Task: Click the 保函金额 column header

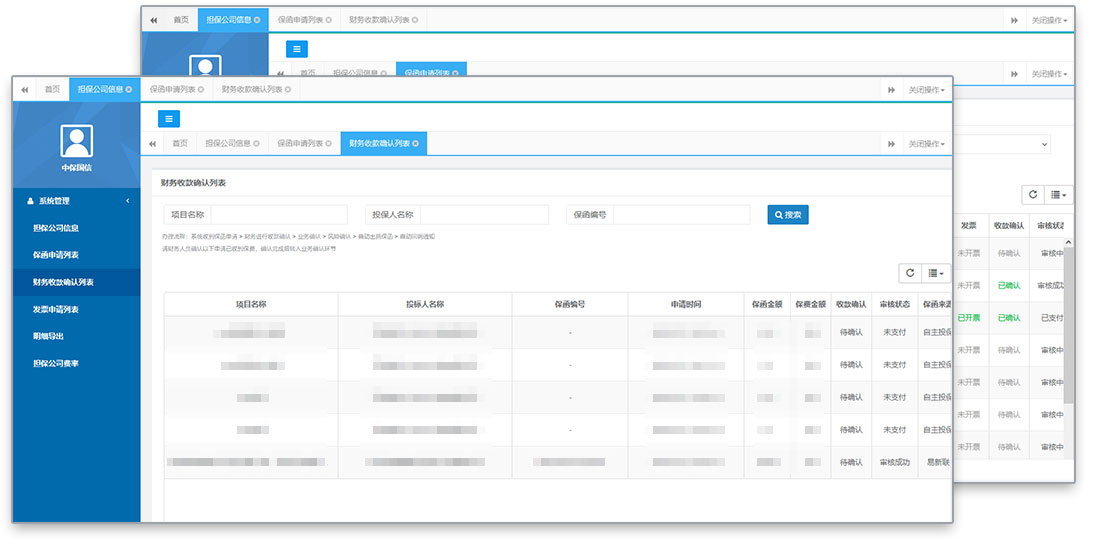Action: tap(767, 304)
